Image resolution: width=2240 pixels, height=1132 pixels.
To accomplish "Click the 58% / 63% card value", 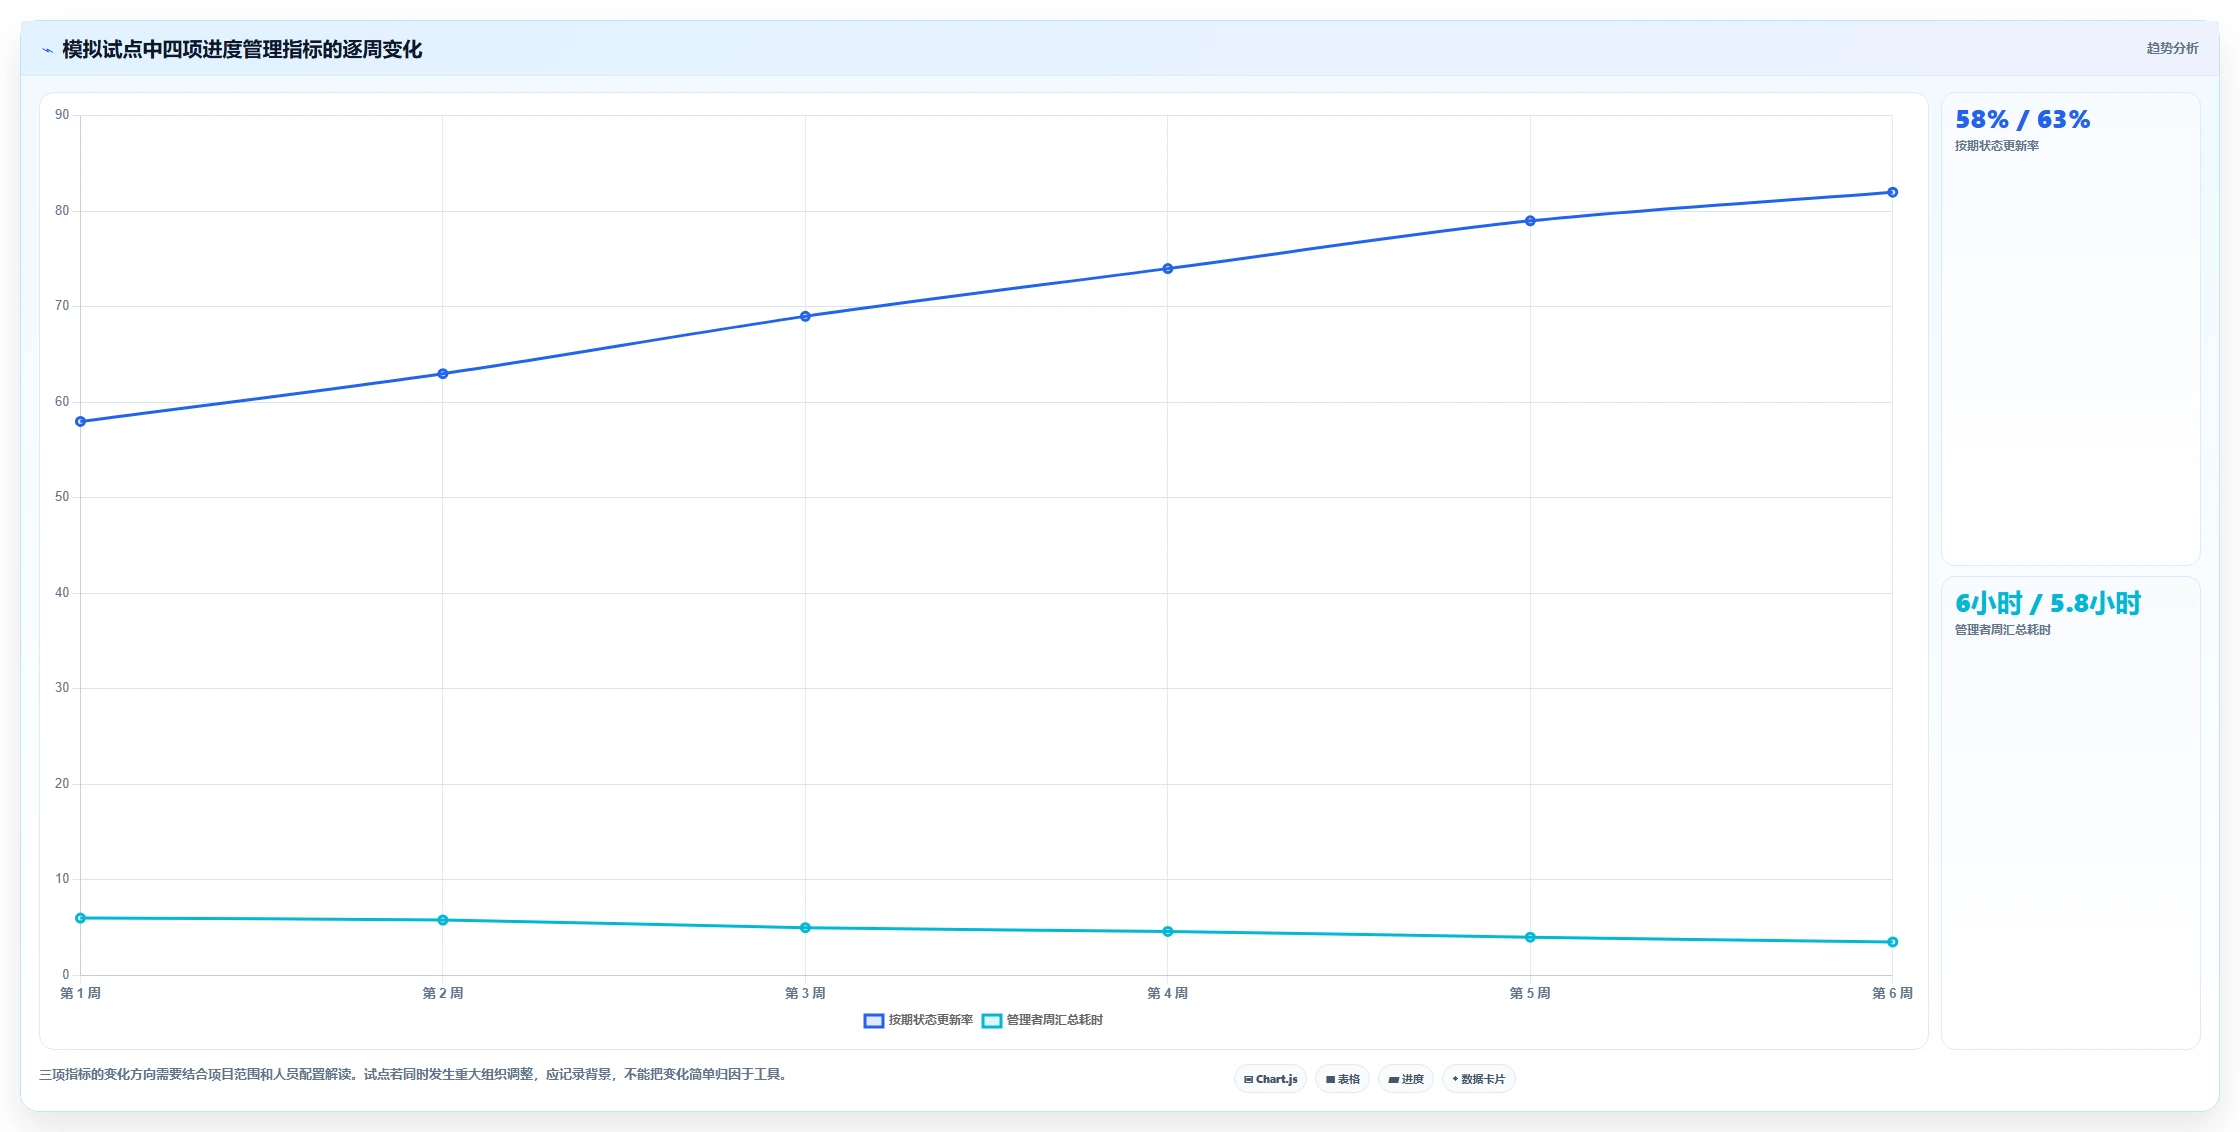I will (2022, 120).
